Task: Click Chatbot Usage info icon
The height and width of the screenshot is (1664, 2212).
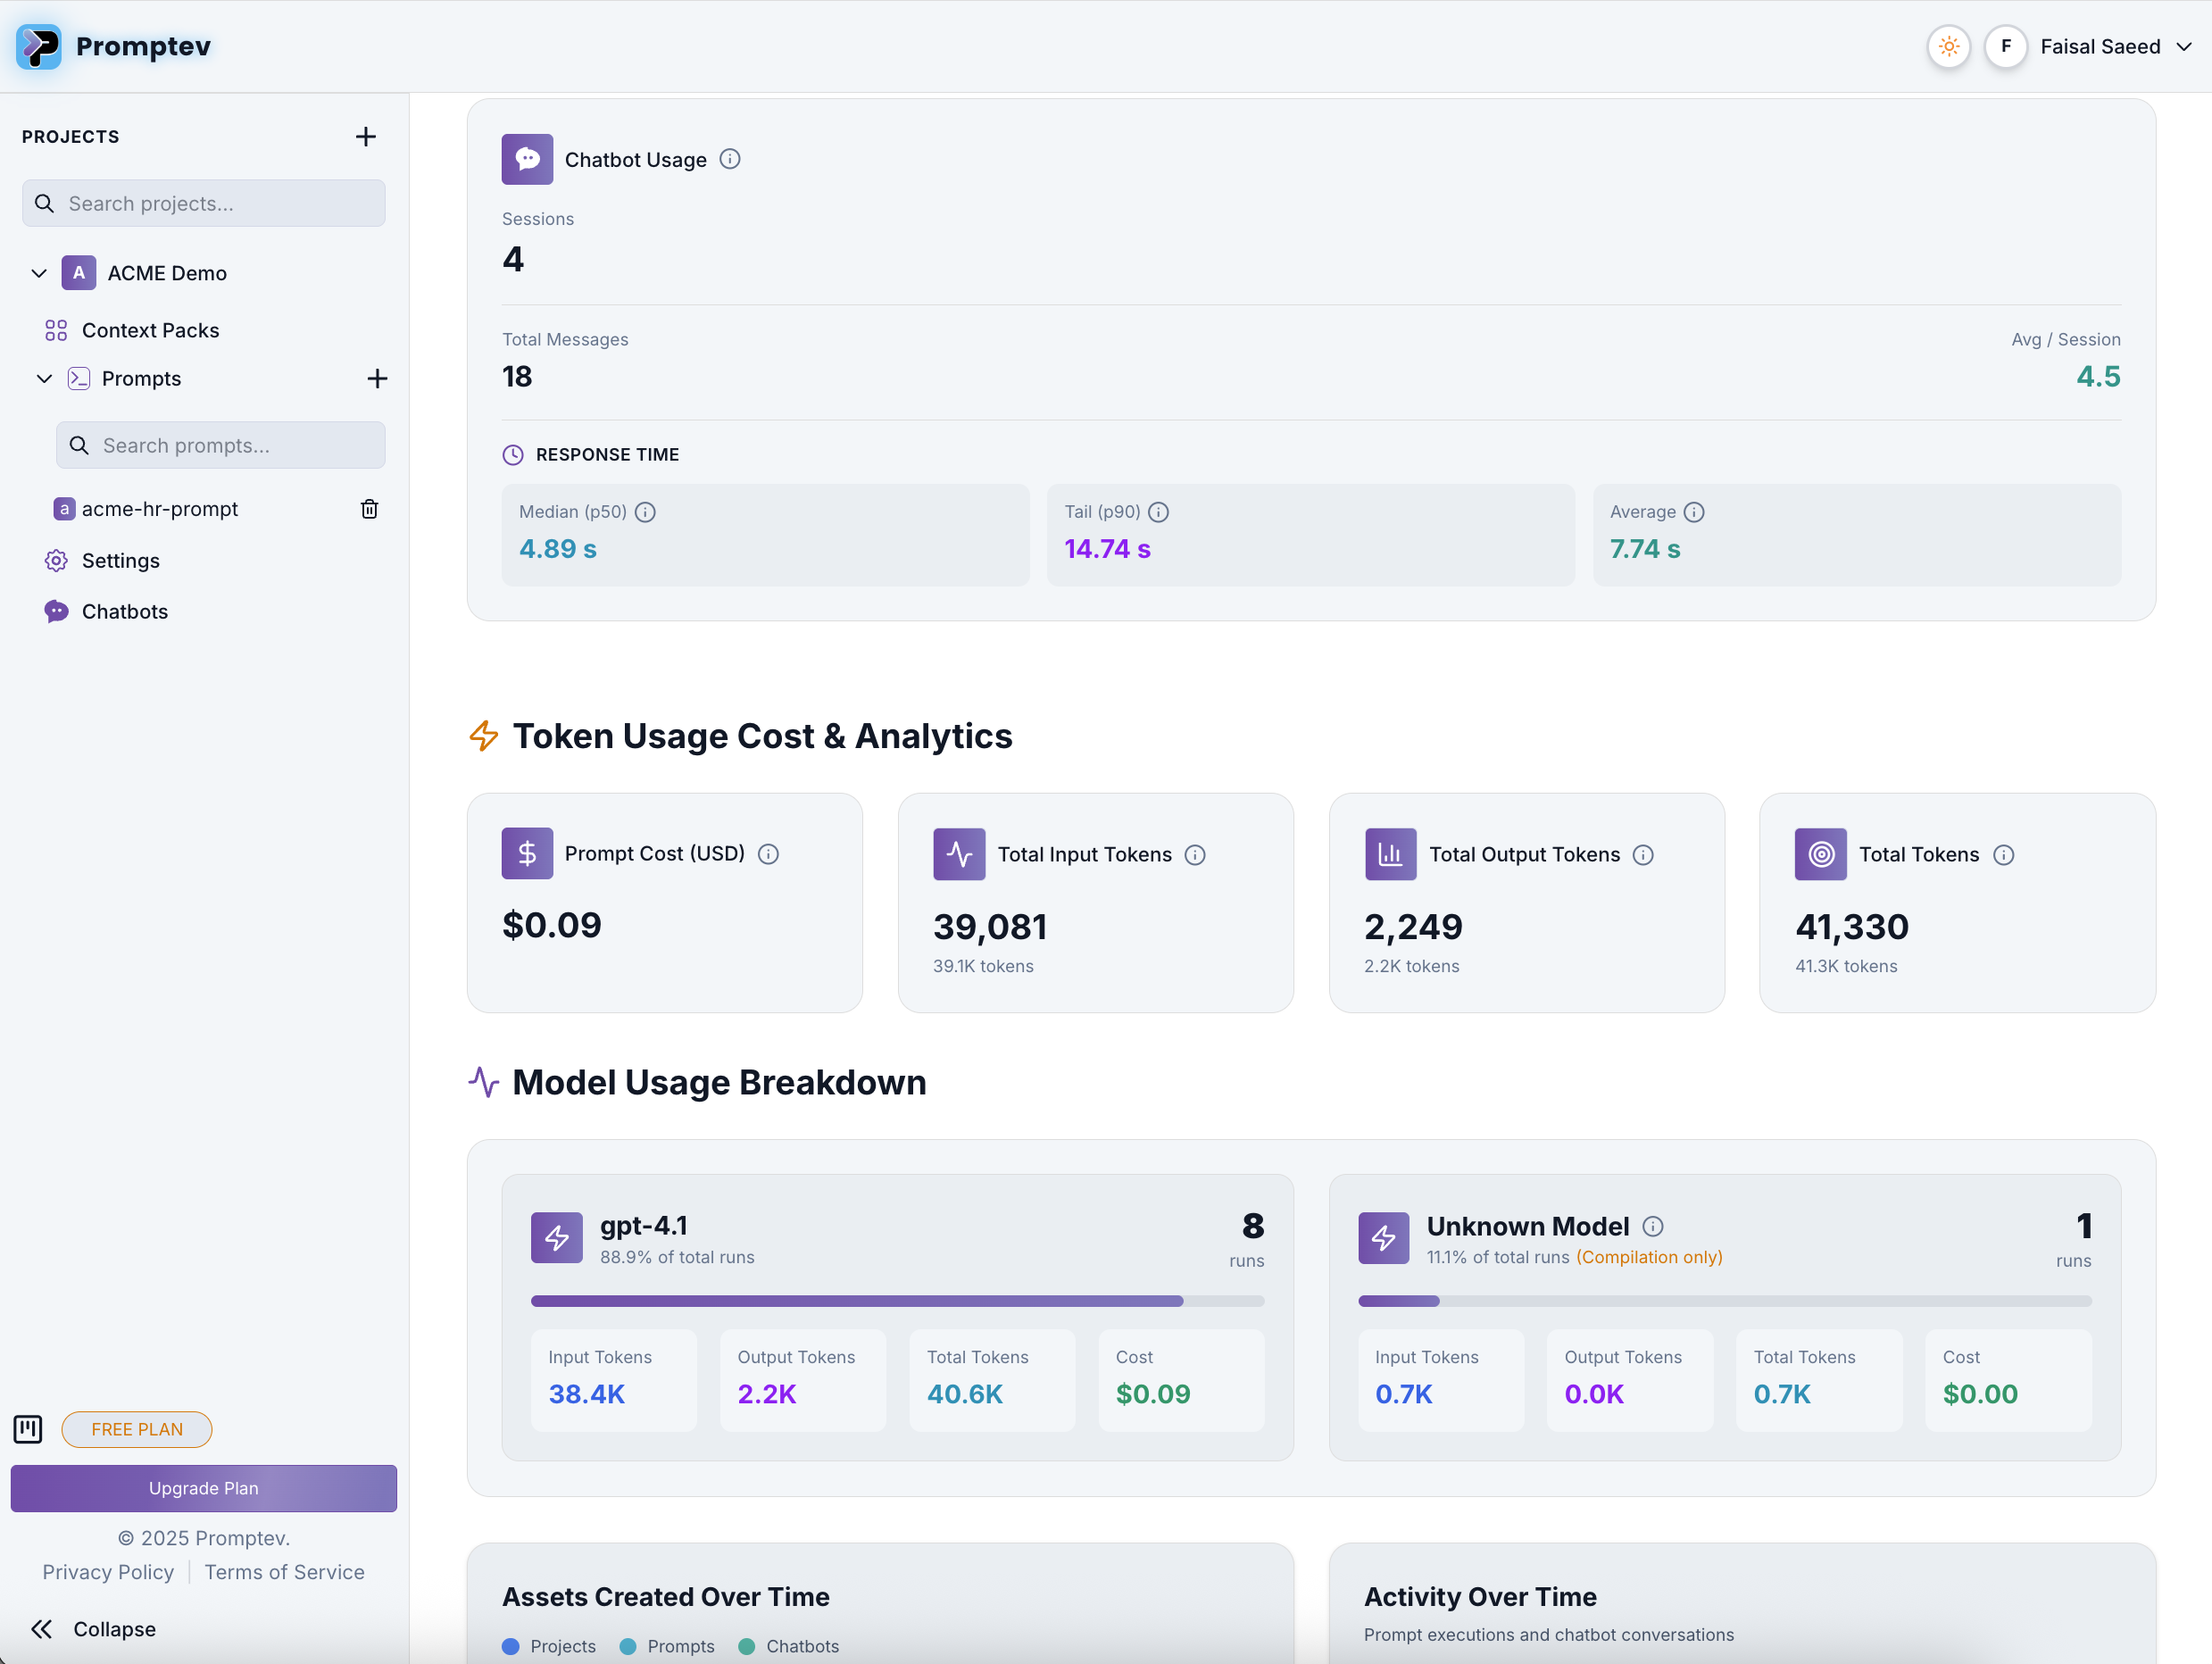Action: [730, 160]
